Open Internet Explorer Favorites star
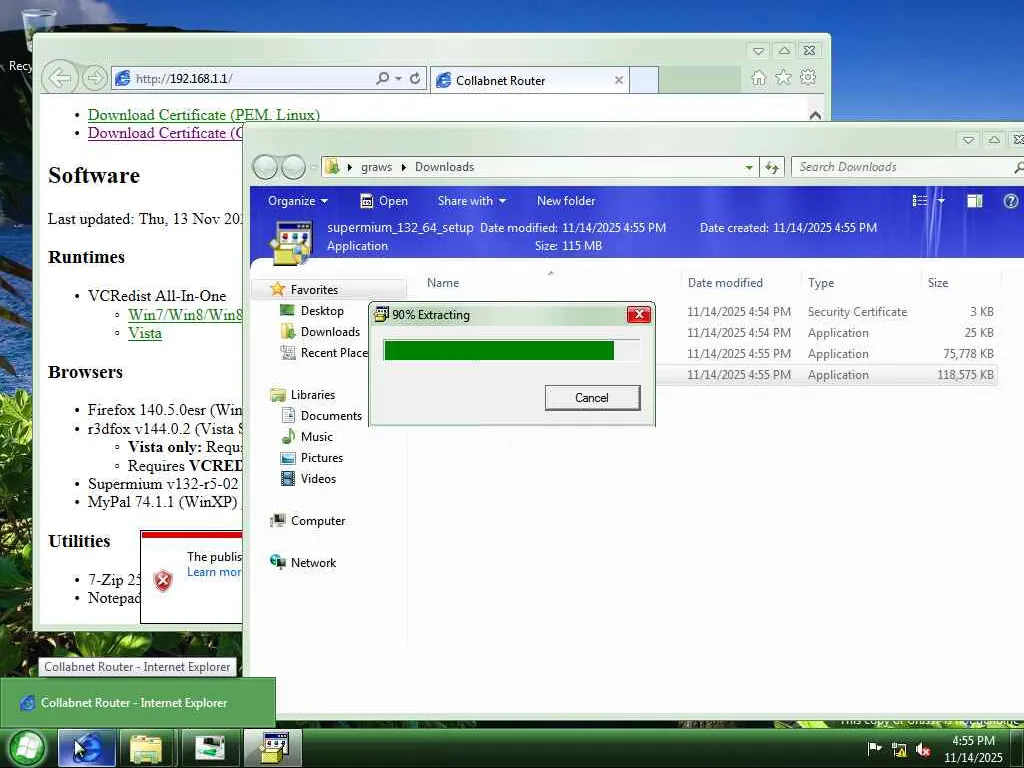Image resolution: width=1024 pixels, height=768 pixels. pos(783,78)
